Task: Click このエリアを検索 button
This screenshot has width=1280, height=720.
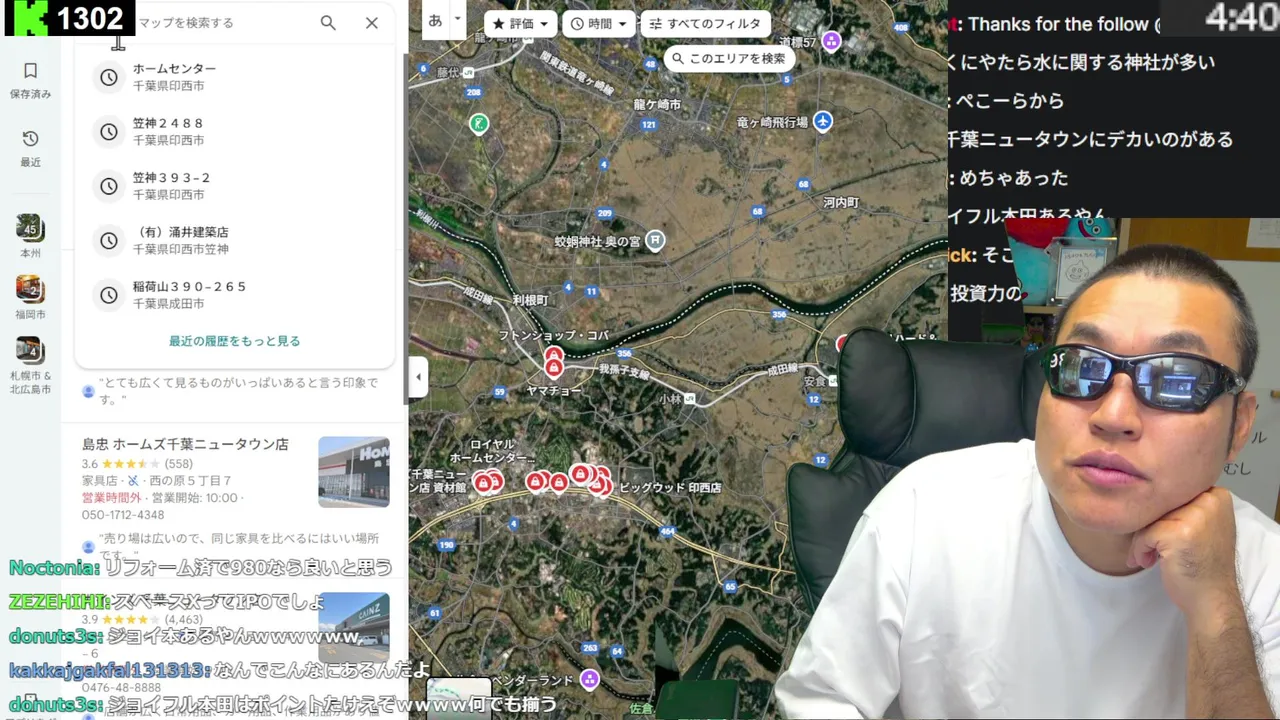Action: 728,58
